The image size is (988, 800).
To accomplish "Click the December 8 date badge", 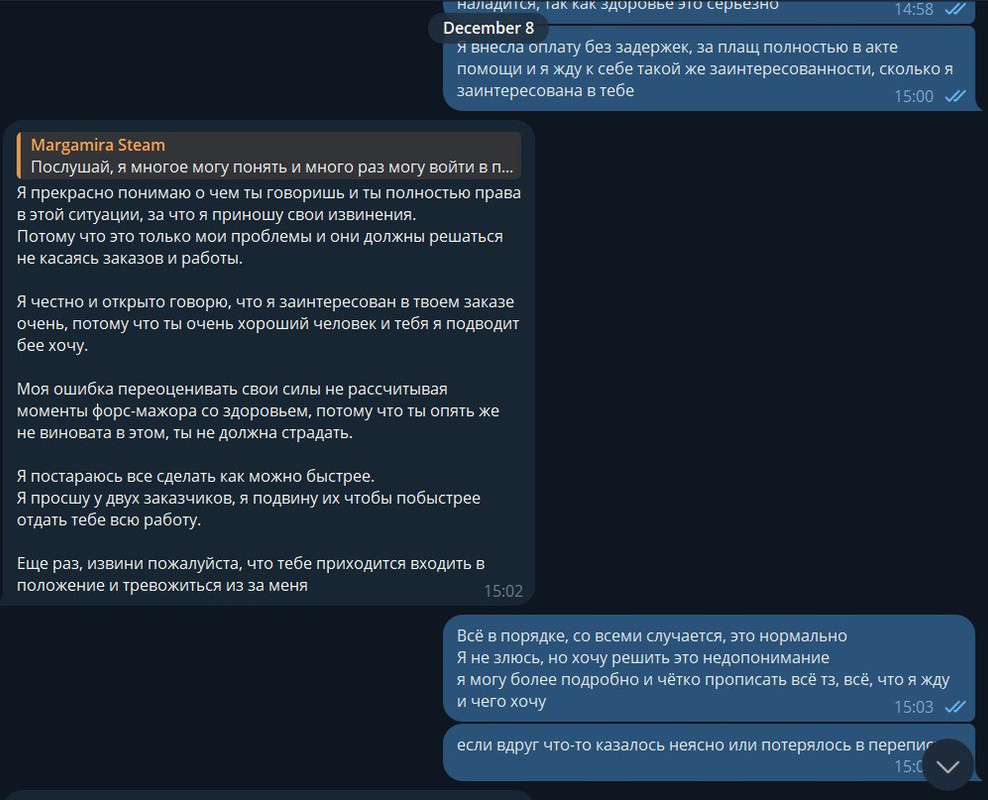I will pos(488,28).
